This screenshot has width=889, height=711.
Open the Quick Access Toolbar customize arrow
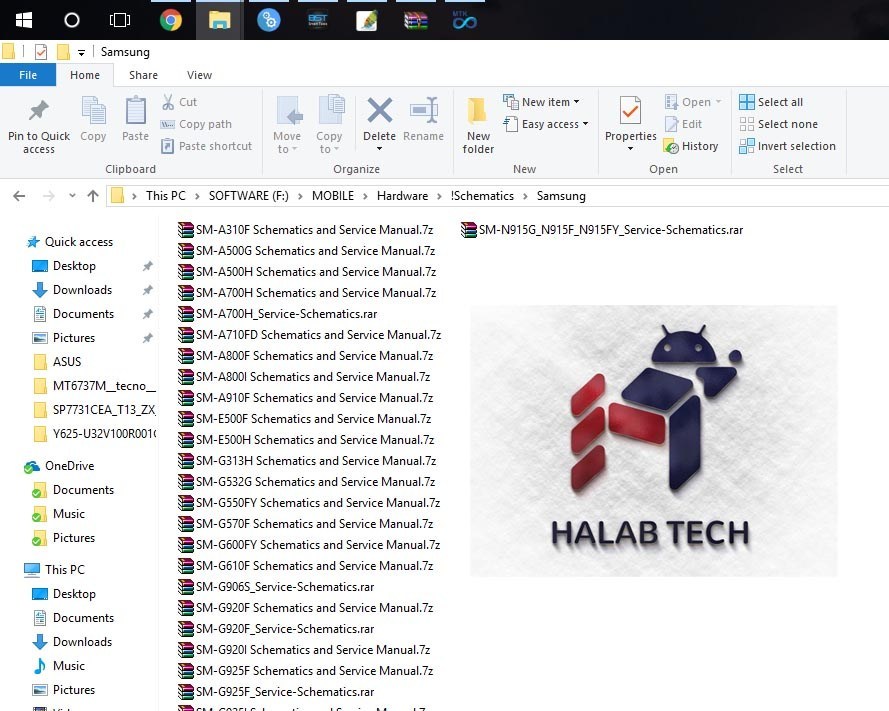pos(82,53)
